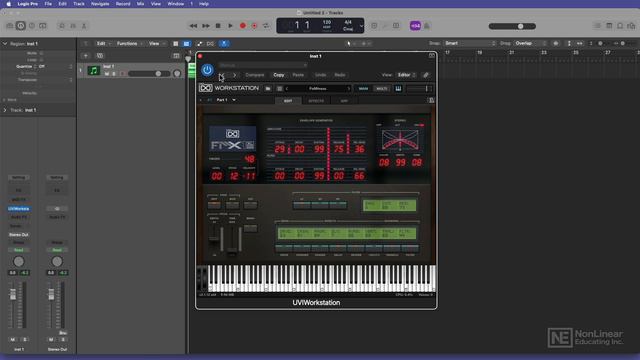The height and width of the screenshot is (360, 640).
Task: Toggle Cycle mode button
Action: point(266,26)
